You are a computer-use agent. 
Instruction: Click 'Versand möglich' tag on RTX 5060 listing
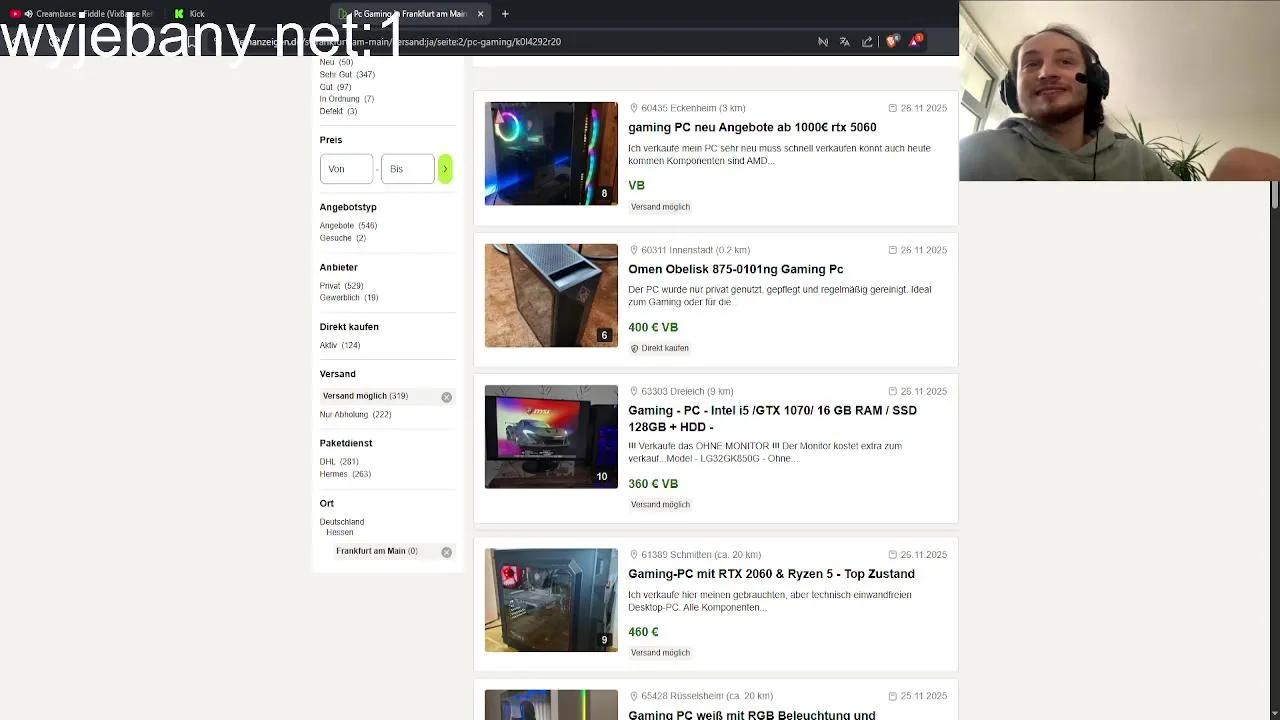coord(660,207)
